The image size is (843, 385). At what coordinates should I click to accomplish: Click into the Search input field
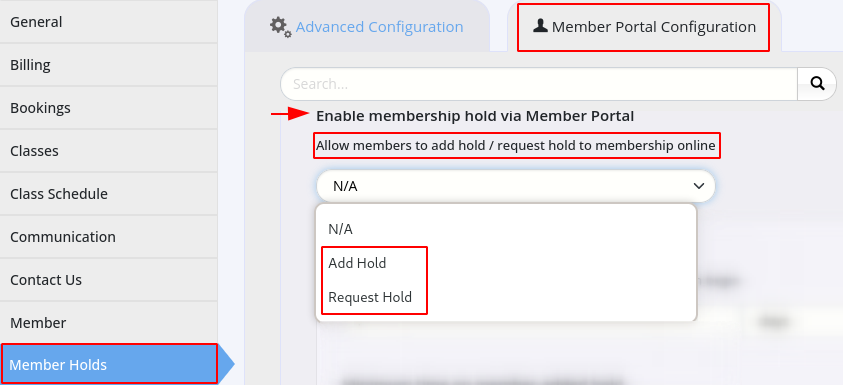click(x=539, y=84)
